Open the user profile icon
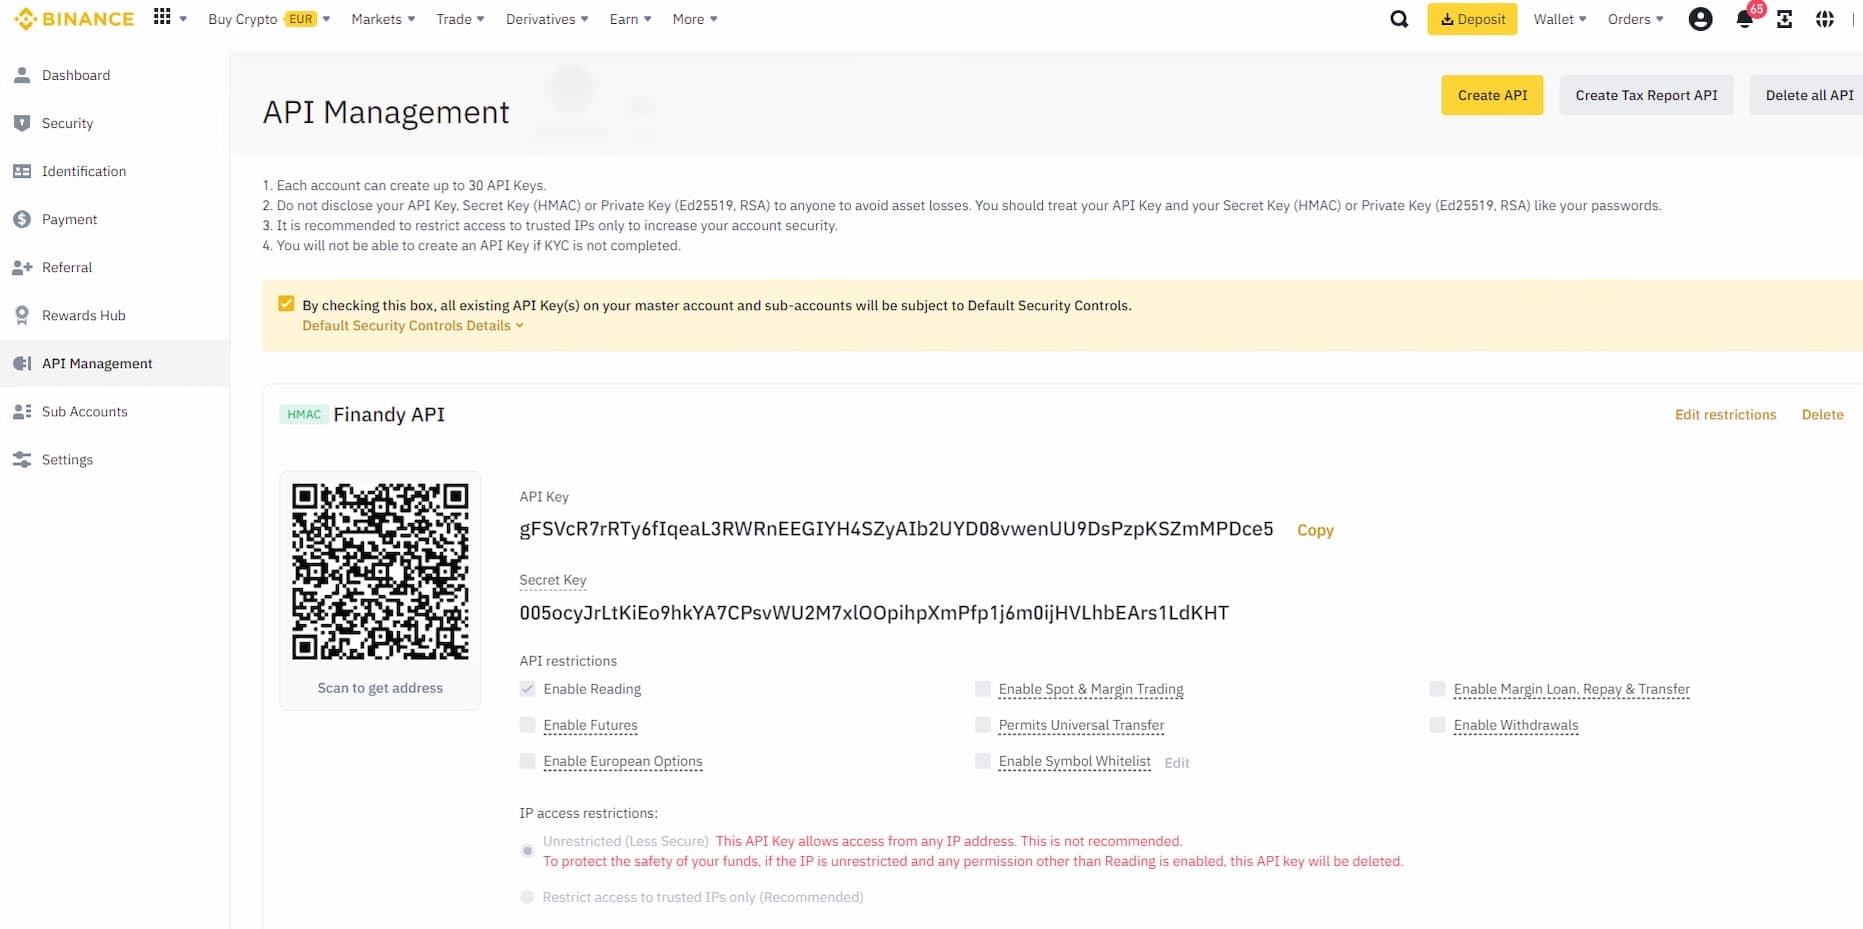 (1700, 19)
